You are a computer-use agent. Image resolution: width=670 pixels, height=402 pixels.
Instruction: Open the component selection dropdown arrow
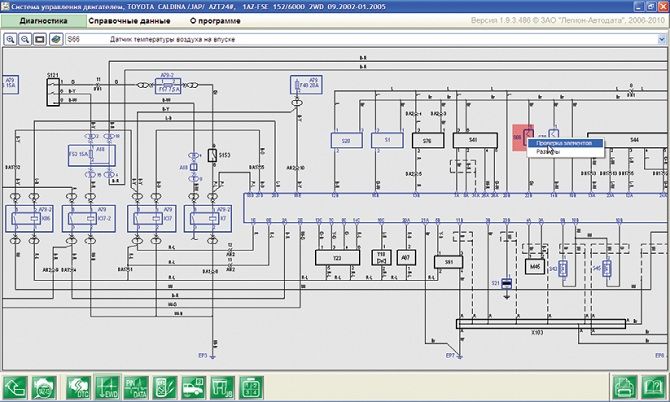[x=662, y=39]
